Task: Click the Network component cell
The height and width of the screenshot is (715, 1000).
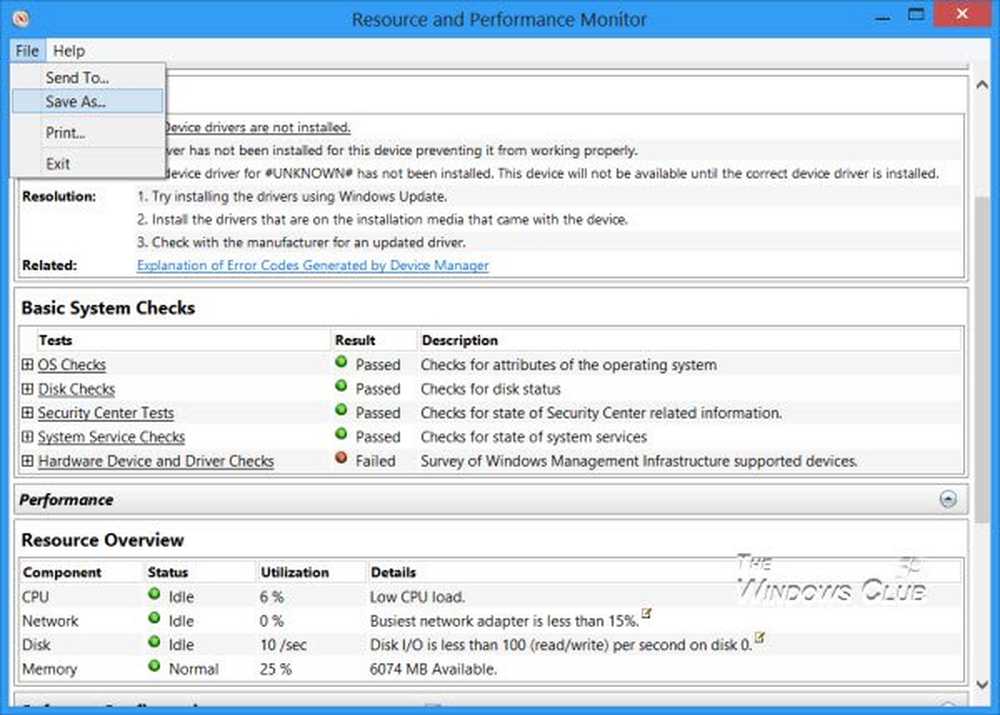Action: pos(50,621)
